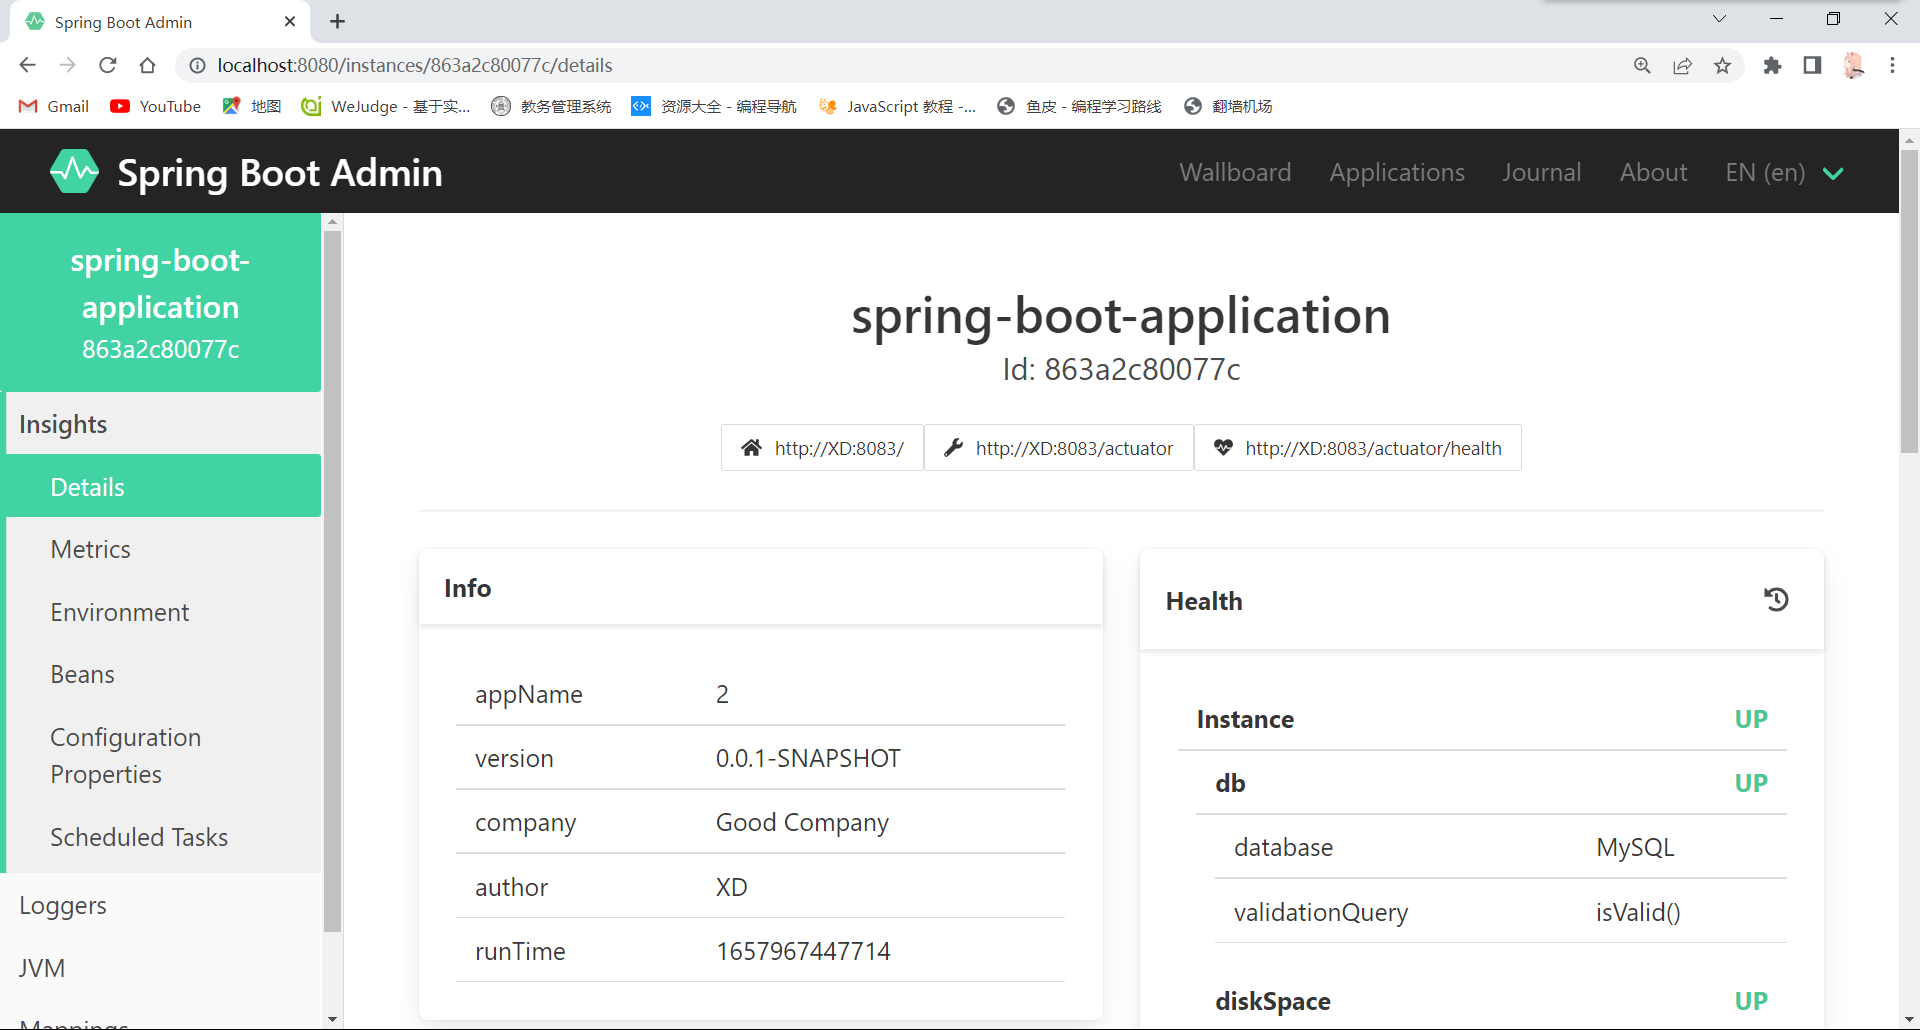Bookmark this page with the star icon
1920x1030 pixels.
[1722, 65]
